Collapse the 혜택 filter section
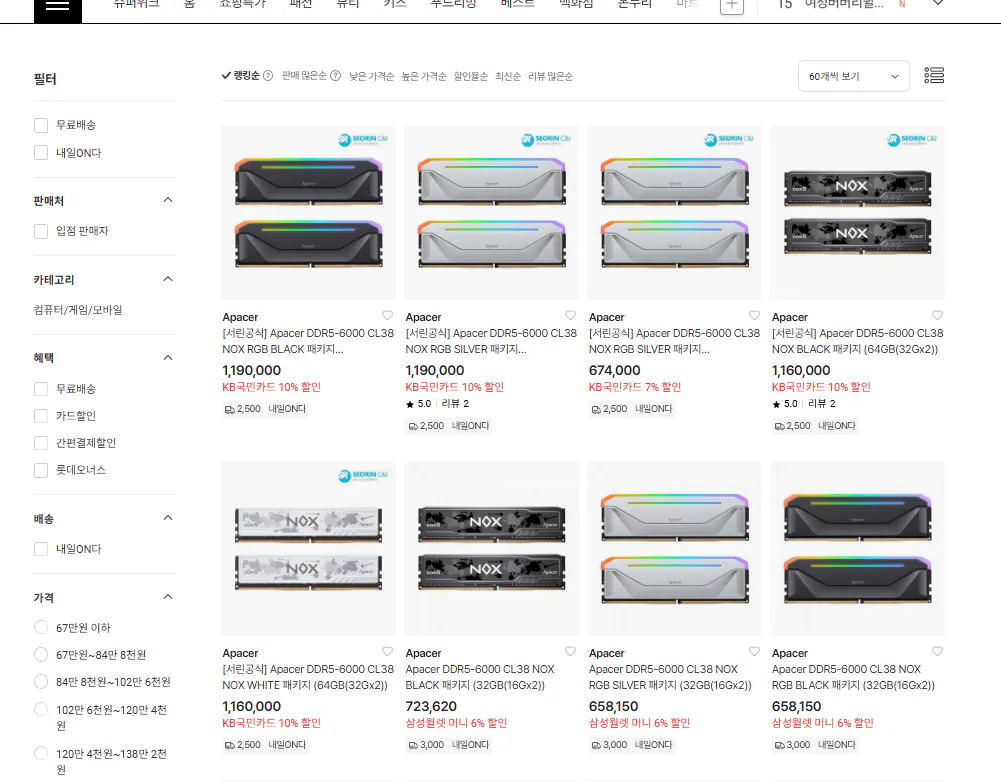Viewport: 1001px width, 782px height. (167, 357)
